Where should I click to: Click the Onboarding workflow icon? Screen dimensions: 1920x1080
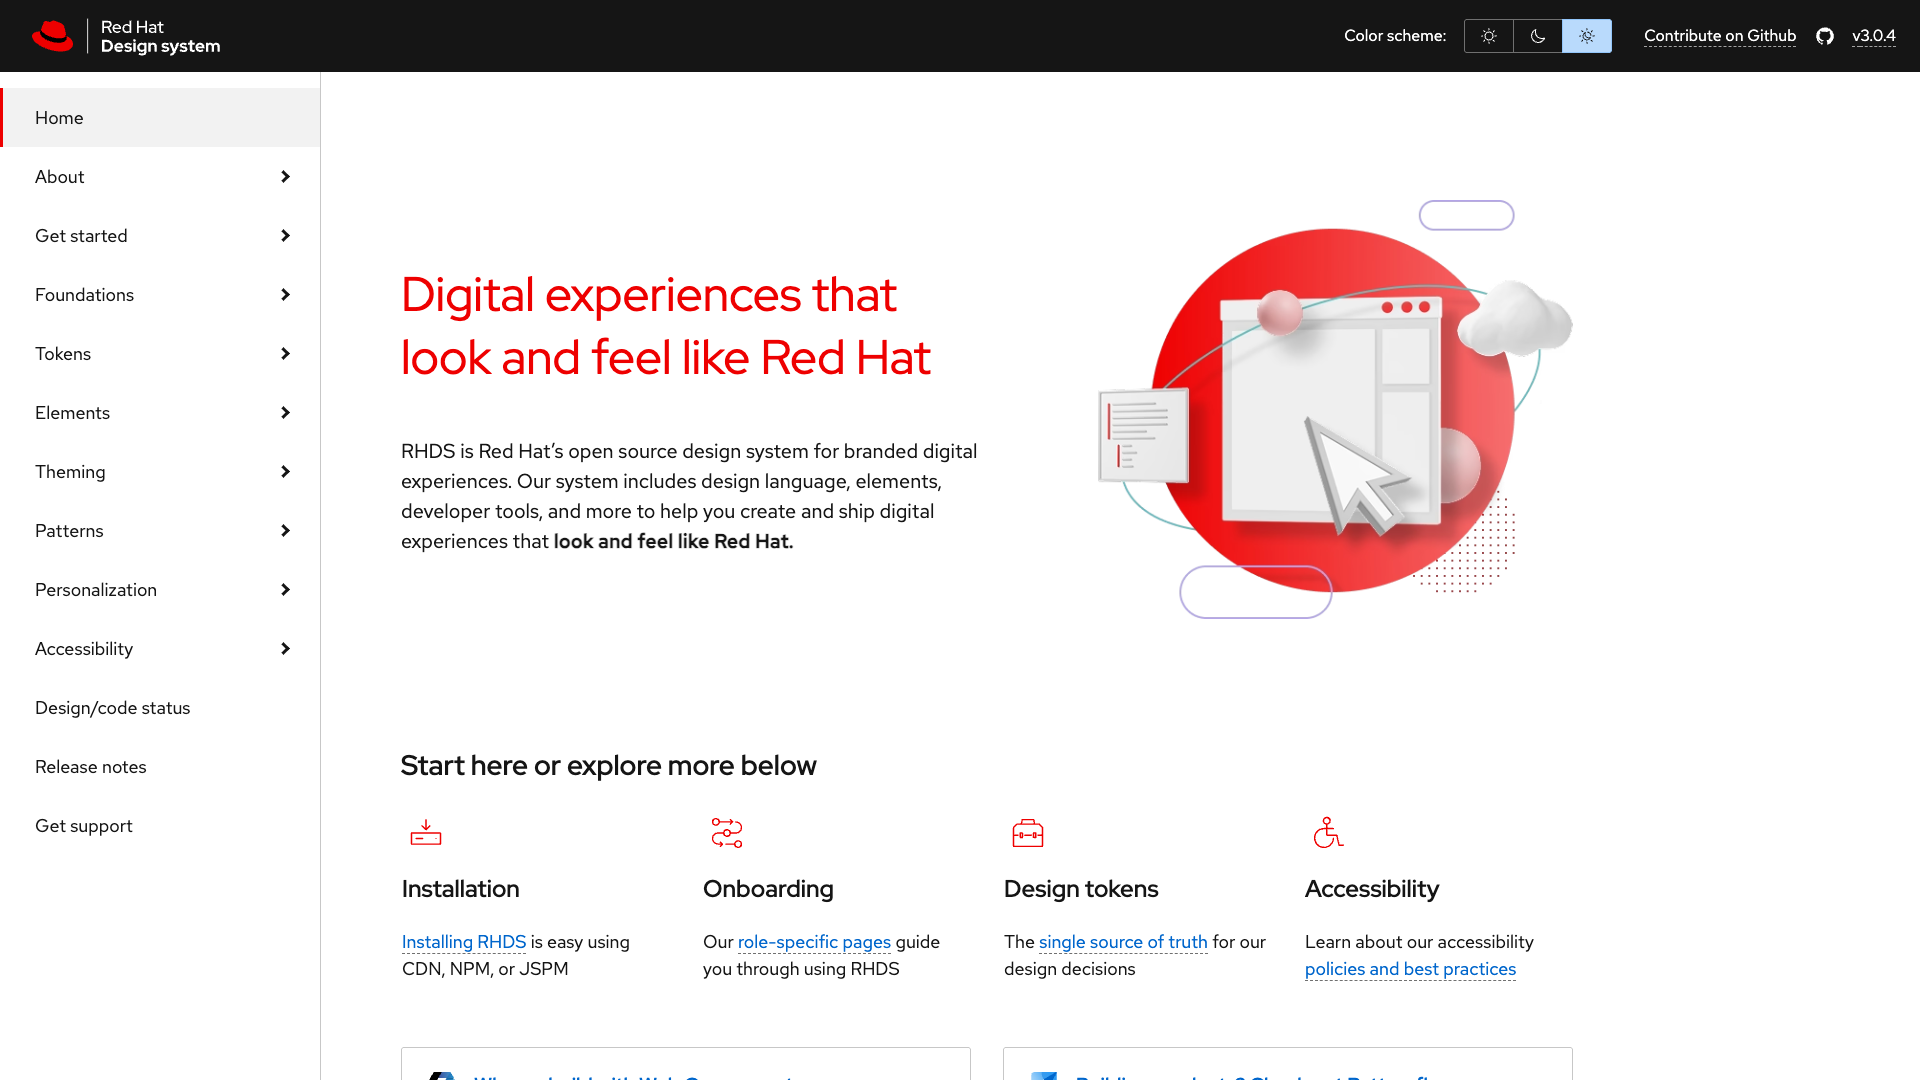[x=727, y=832]
